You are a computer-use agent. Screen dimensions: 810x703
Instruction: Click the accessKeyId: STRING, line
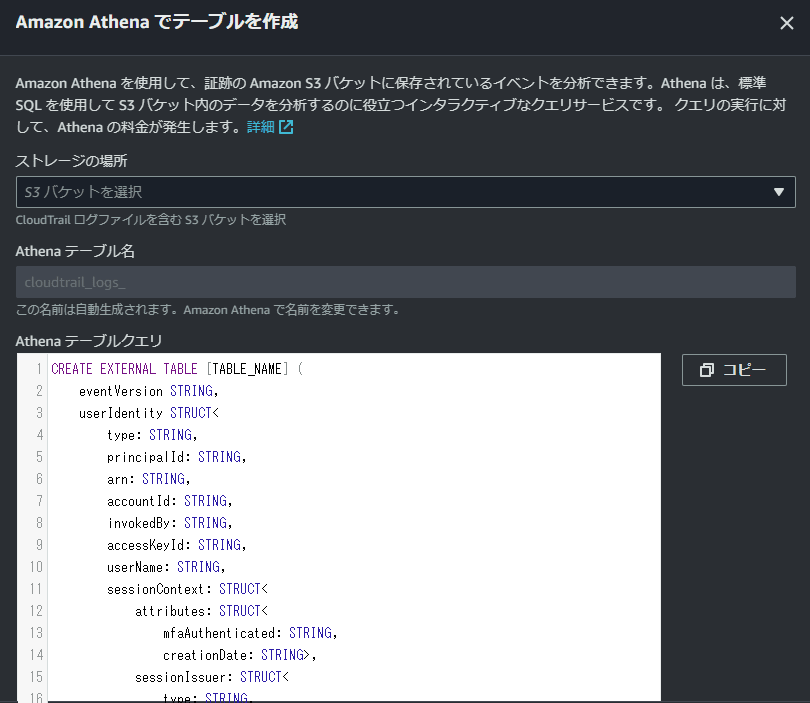coord(177,545)
